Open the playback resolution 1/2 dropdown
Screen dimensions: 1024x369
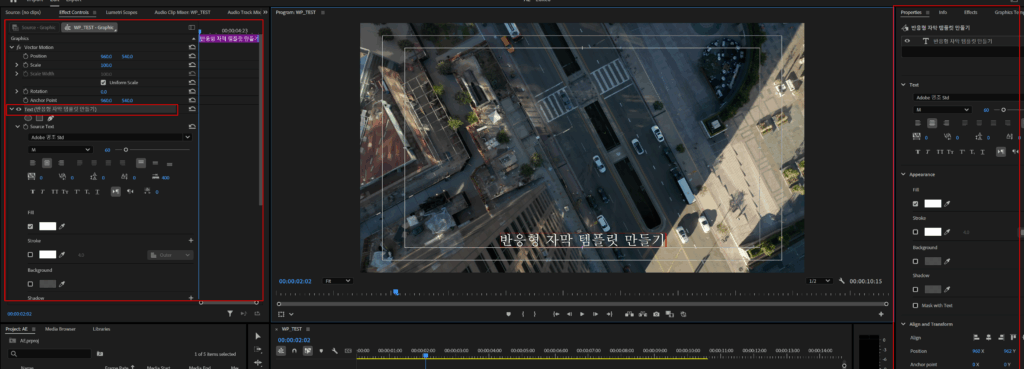tap(820, 281)
